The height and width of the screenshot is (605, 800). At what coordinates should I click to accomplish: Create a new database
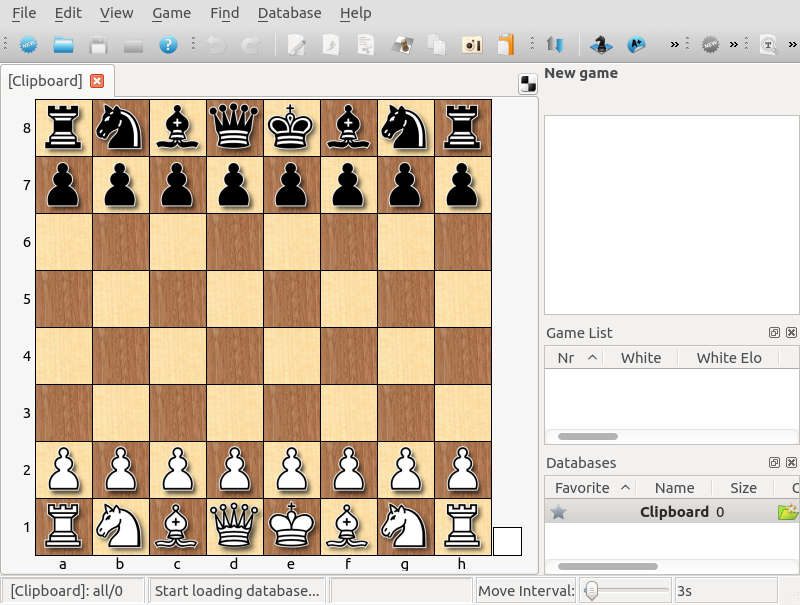click(28, 45)
